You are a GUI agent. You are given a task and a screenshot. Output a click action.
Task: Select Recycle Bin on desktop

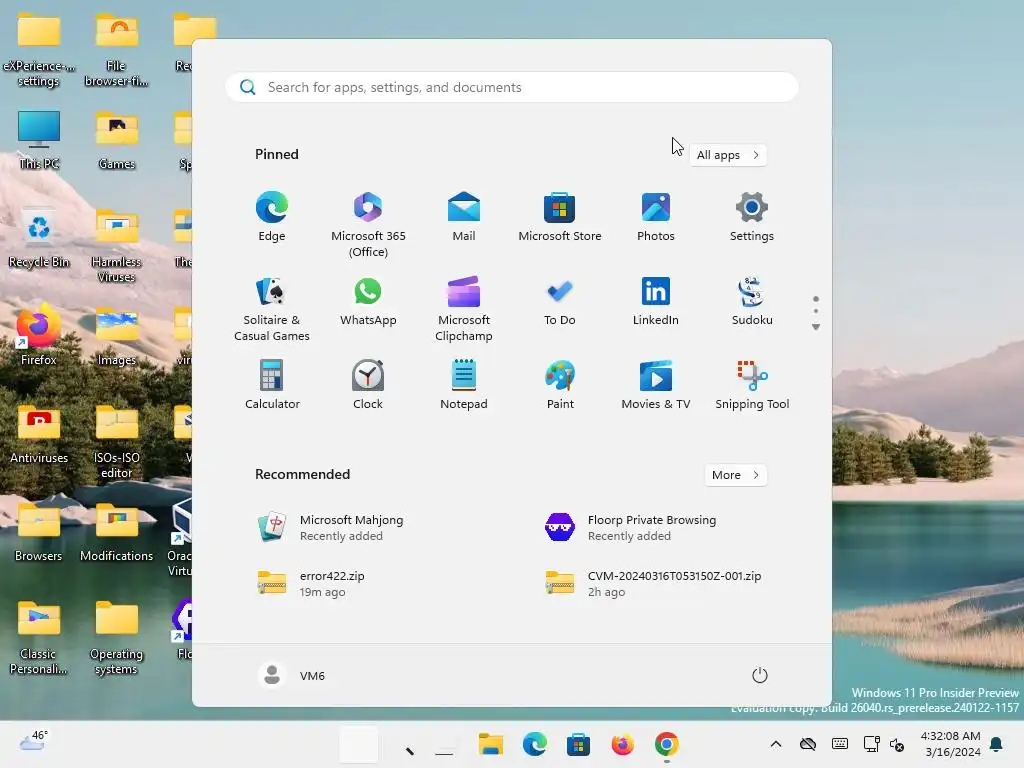(x=39, y=238)
